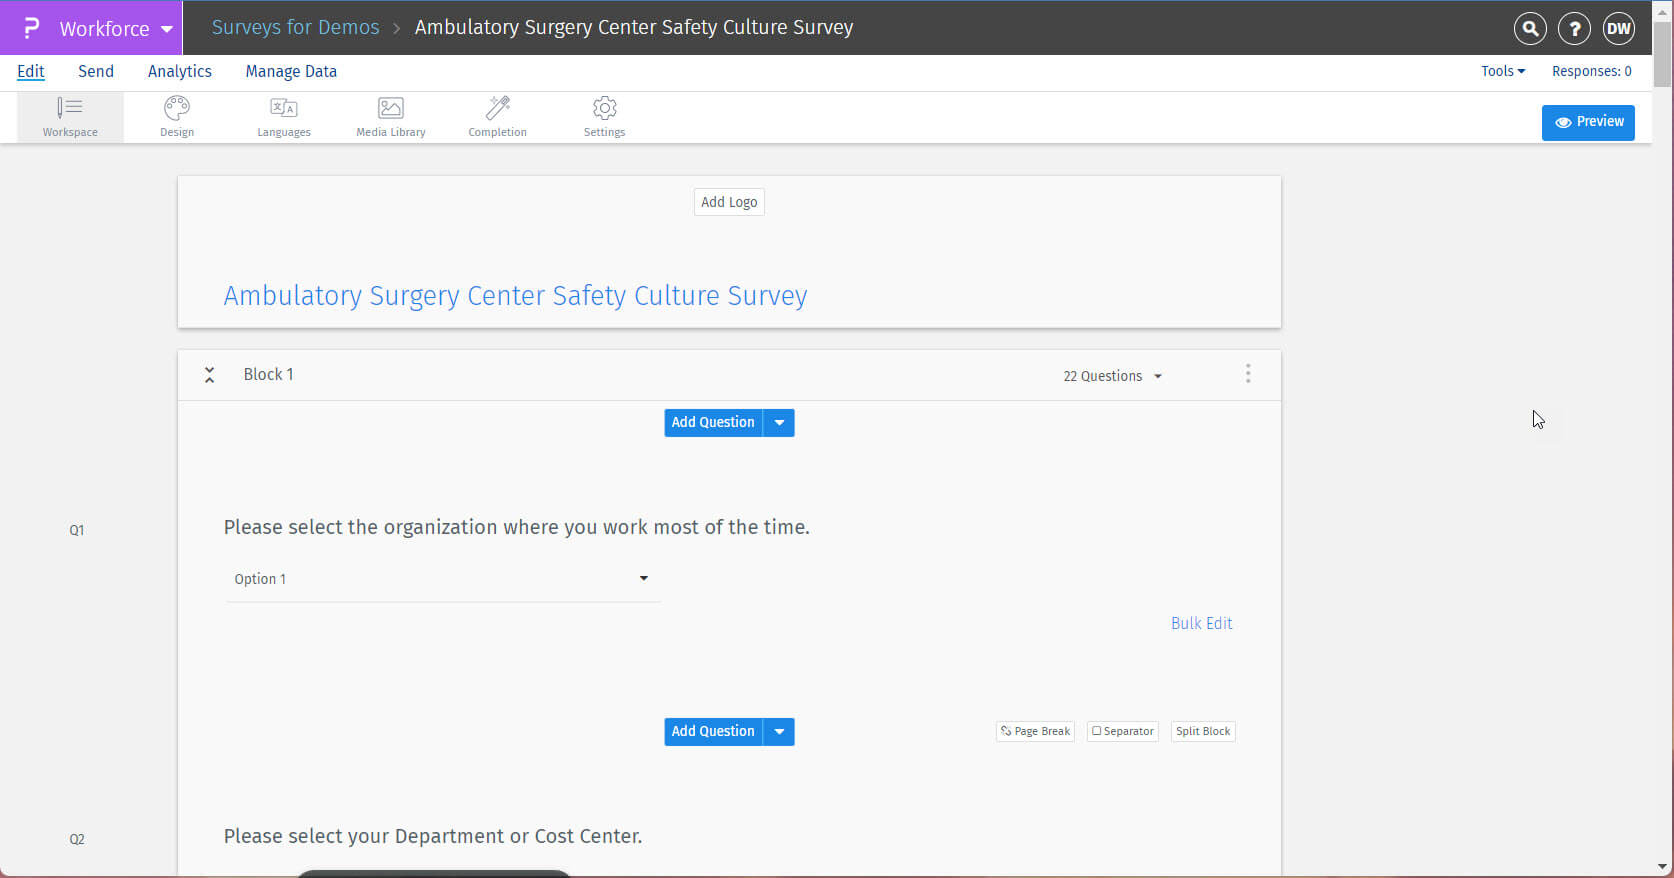The image size is (1674, 878).
Task: Select the survey title heading text
Action: 515,296
